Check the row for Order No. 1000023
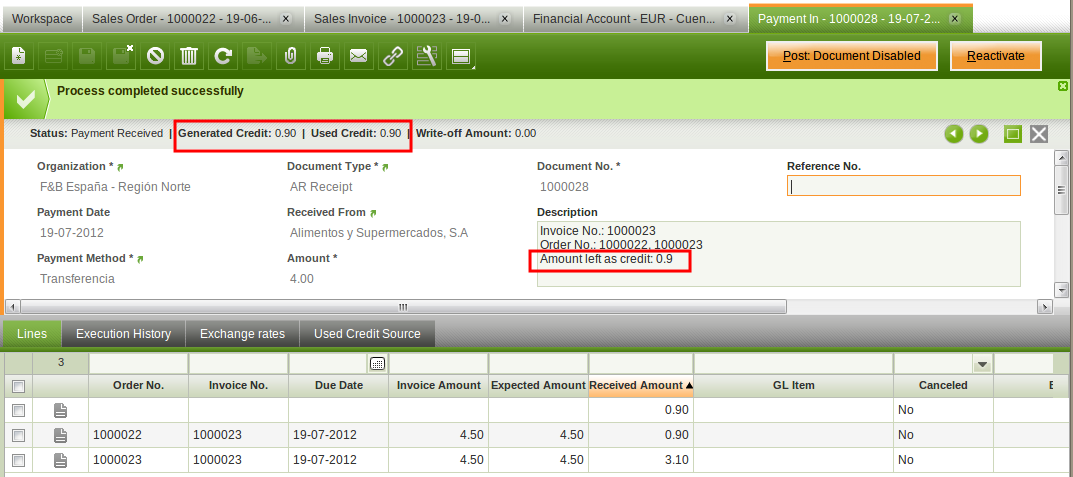This screenshot has width=1073, height=477. (x=17, y=460)
